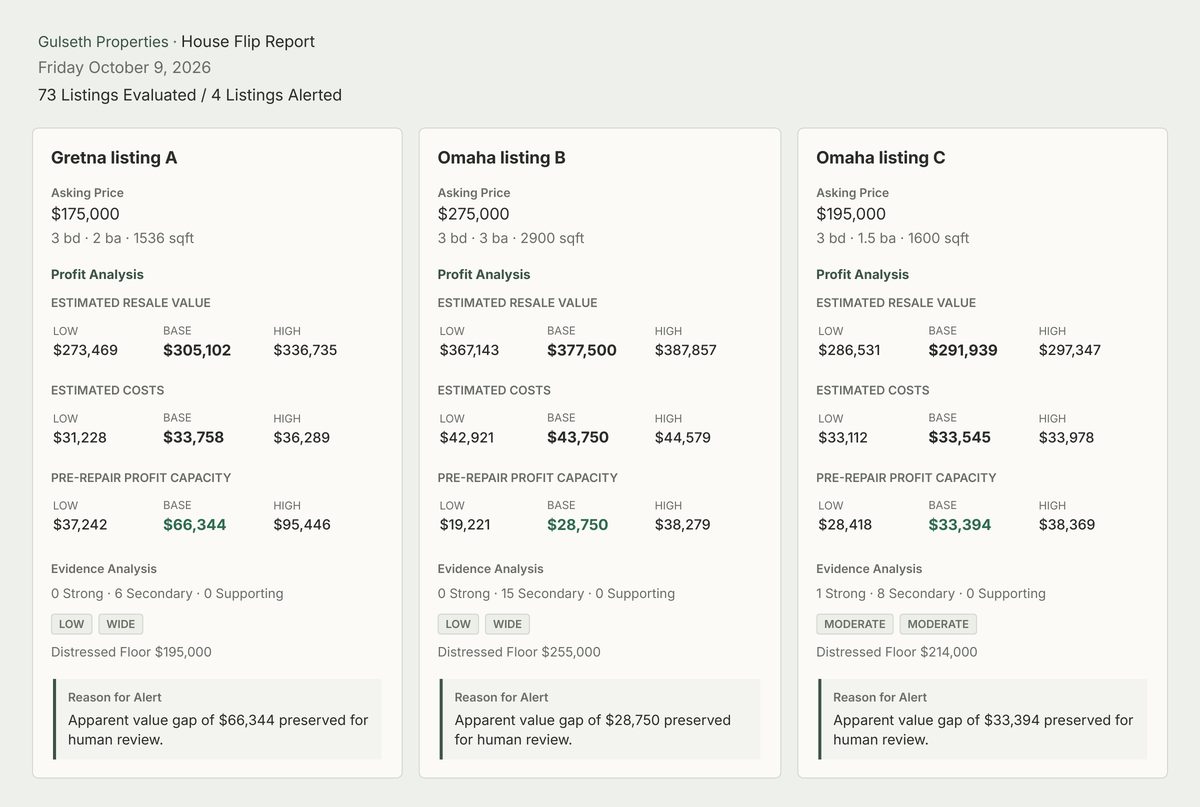Open the Gretna listing A heading

pyautogui.click(x=114, y=158)
